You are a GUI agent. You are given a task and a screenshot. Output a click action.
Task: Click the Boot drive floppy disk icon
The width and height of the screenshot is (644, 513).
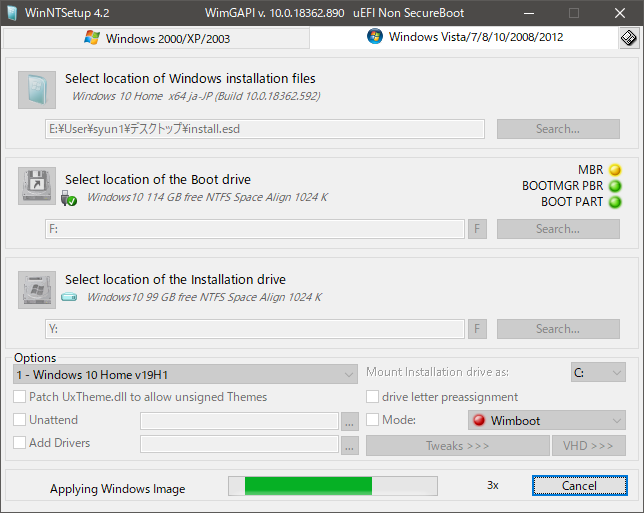[37, 186]
